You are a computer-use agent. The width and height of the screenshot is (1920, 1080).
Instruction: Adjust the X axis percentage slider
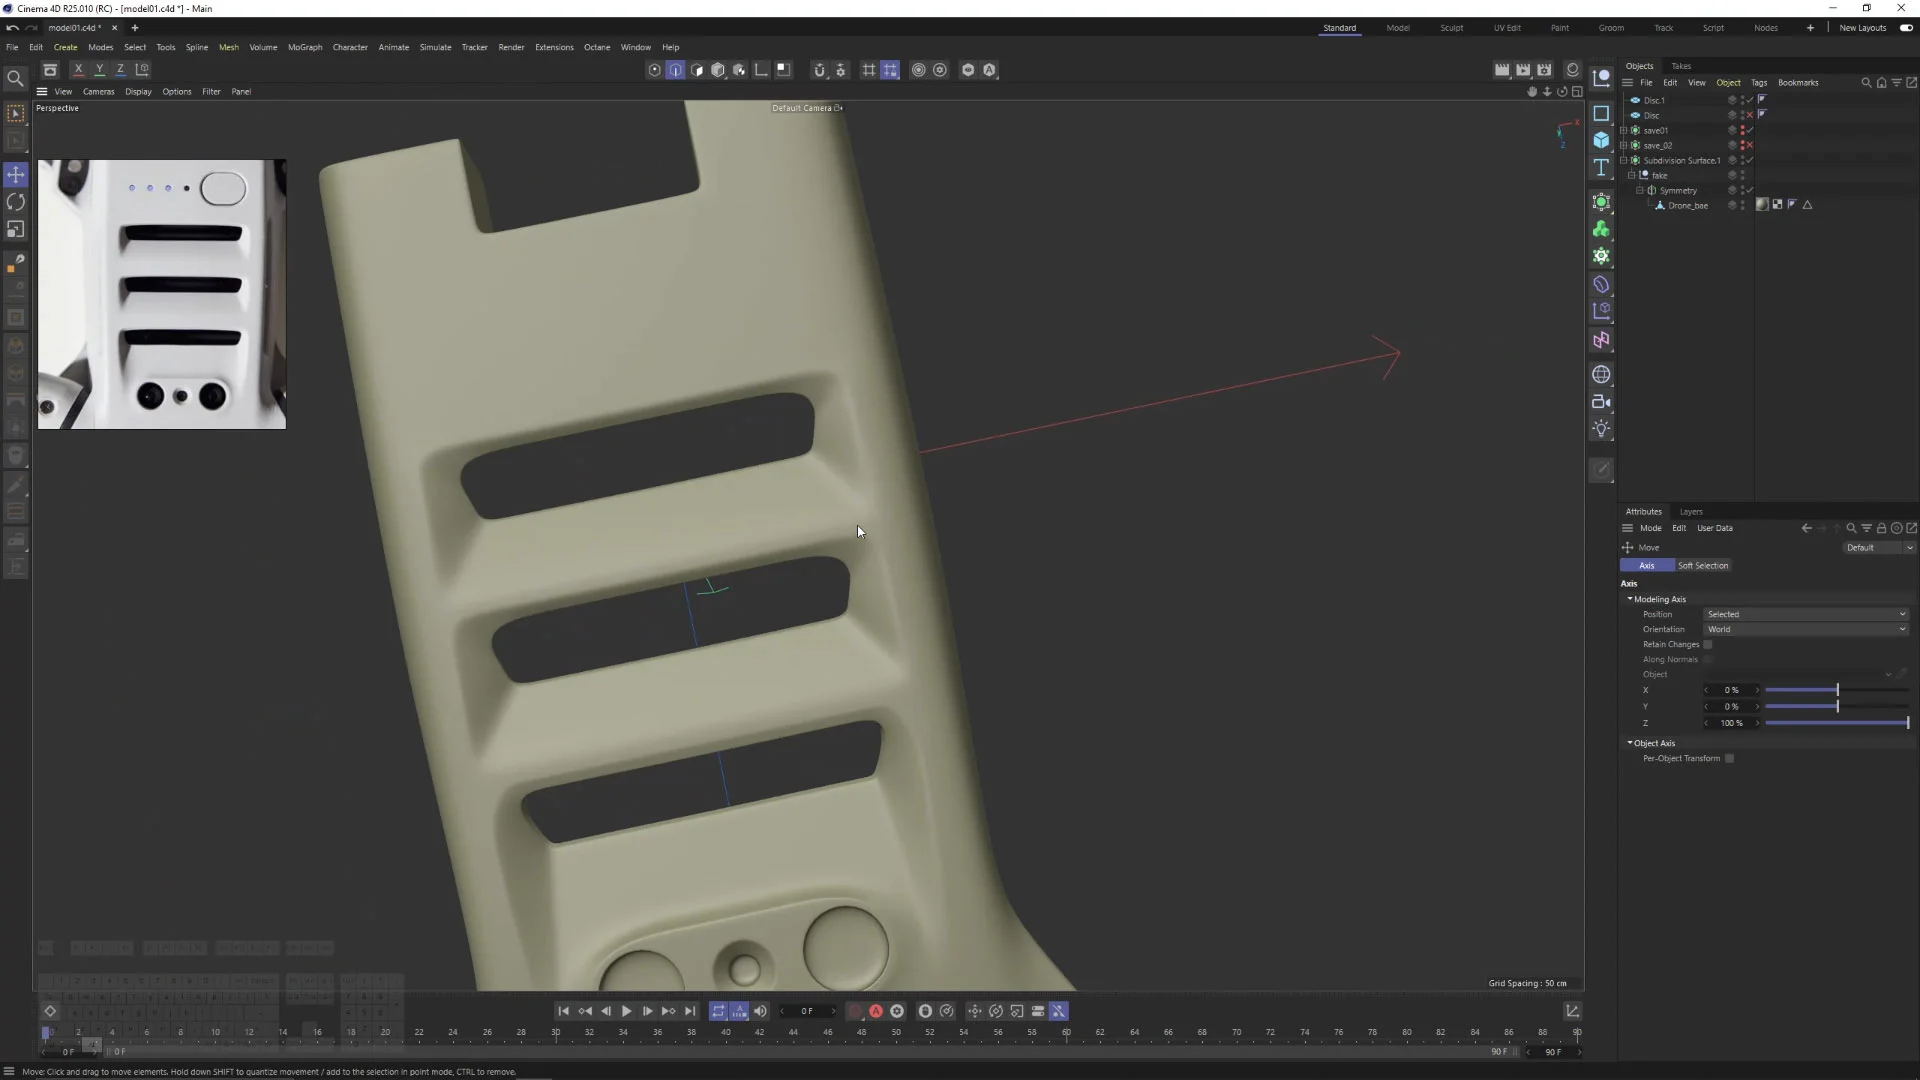[1837, 690]
